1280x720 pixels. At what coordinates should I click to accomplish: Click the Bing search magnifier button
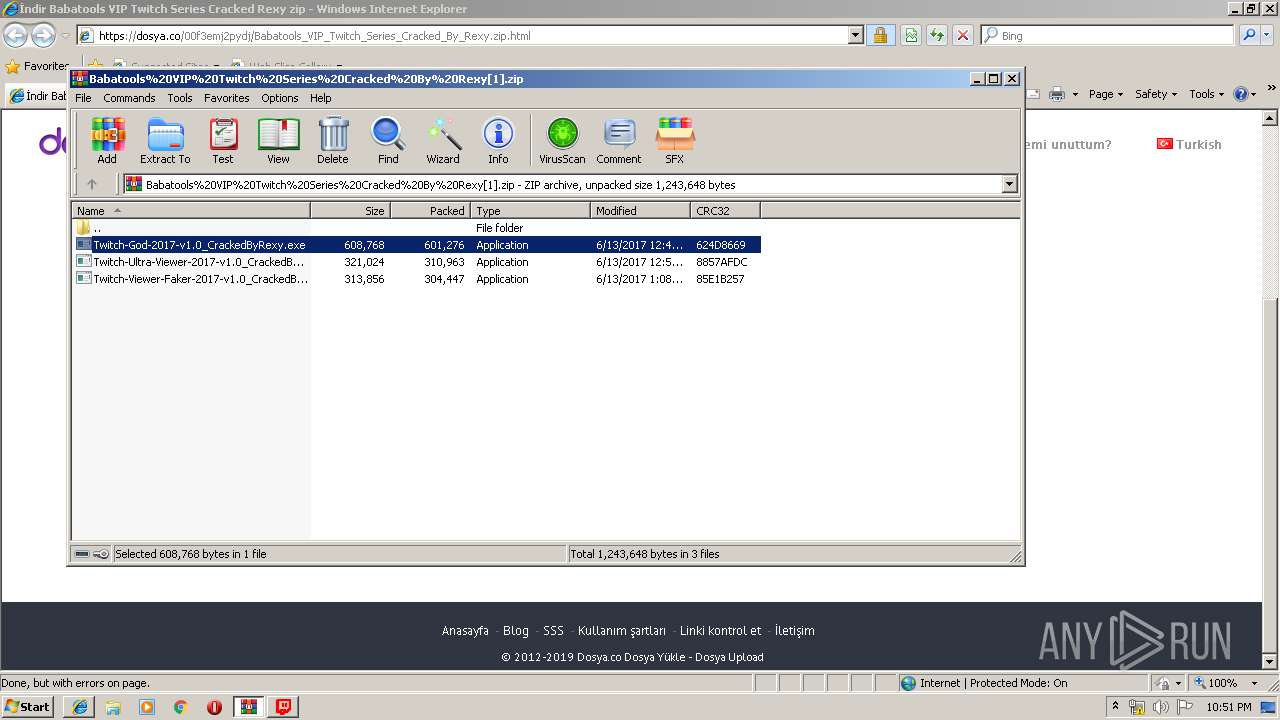point(1249,35)
